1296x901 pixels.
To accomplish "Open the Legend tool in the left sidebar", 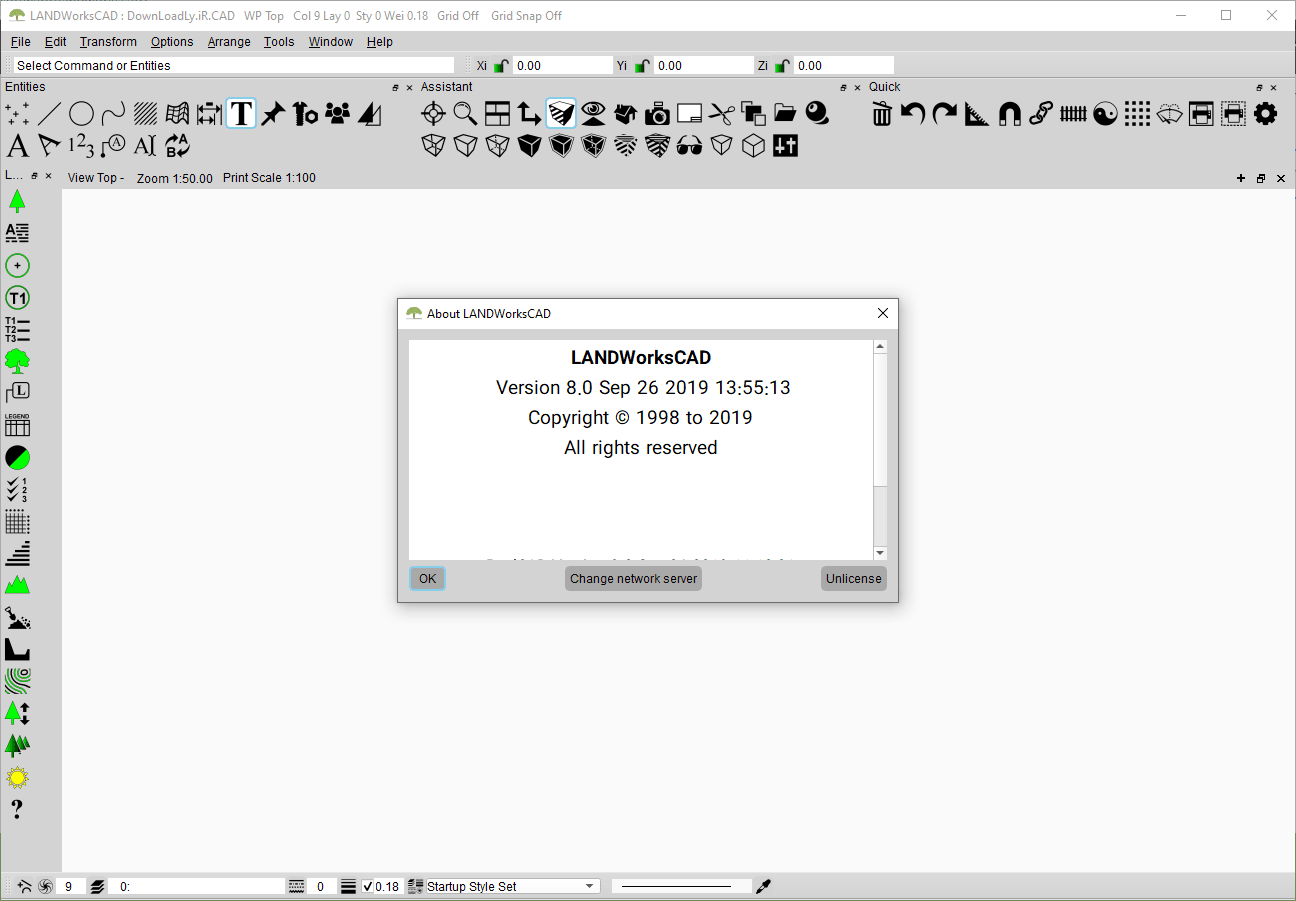I will (17, 424).
